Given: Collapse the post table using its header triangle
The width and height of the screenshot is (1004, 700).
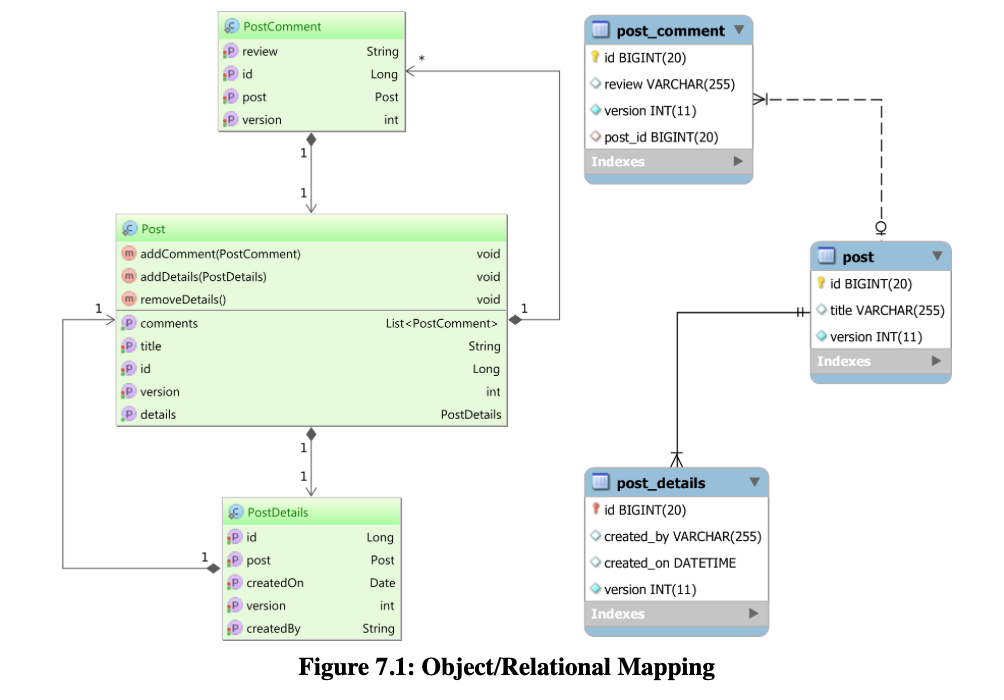Looking at the screenshot, I should click(937, 256).
